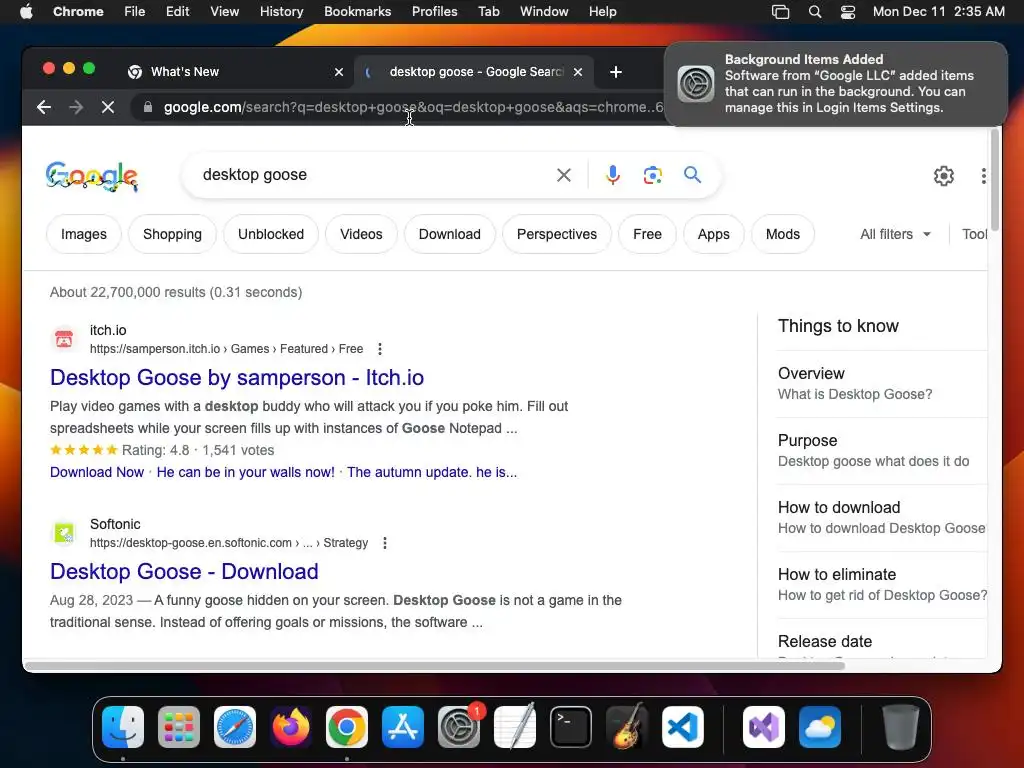Open the Trash in dock
Viewport: 1024px width, 768px height.
coord(901,727)
